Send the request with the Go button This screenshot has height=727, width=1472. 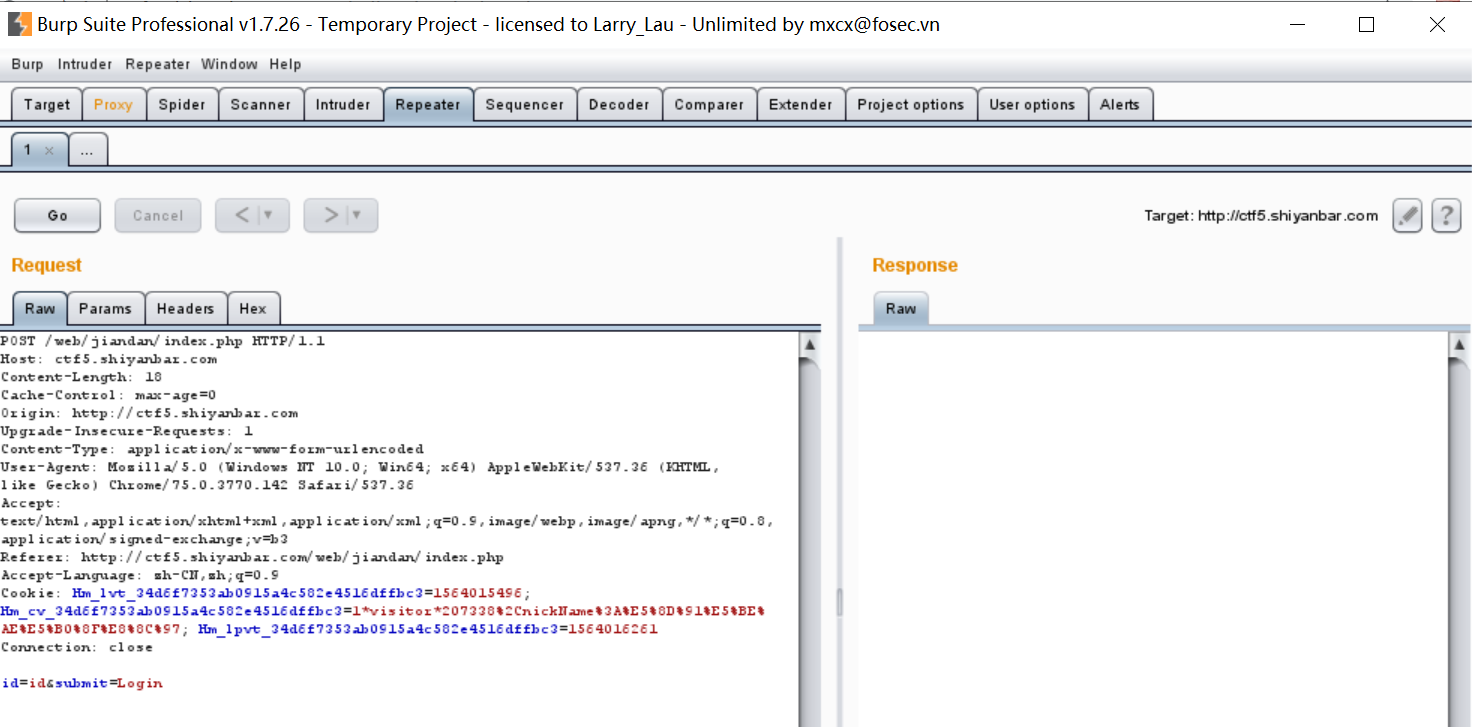click(57, 215)
